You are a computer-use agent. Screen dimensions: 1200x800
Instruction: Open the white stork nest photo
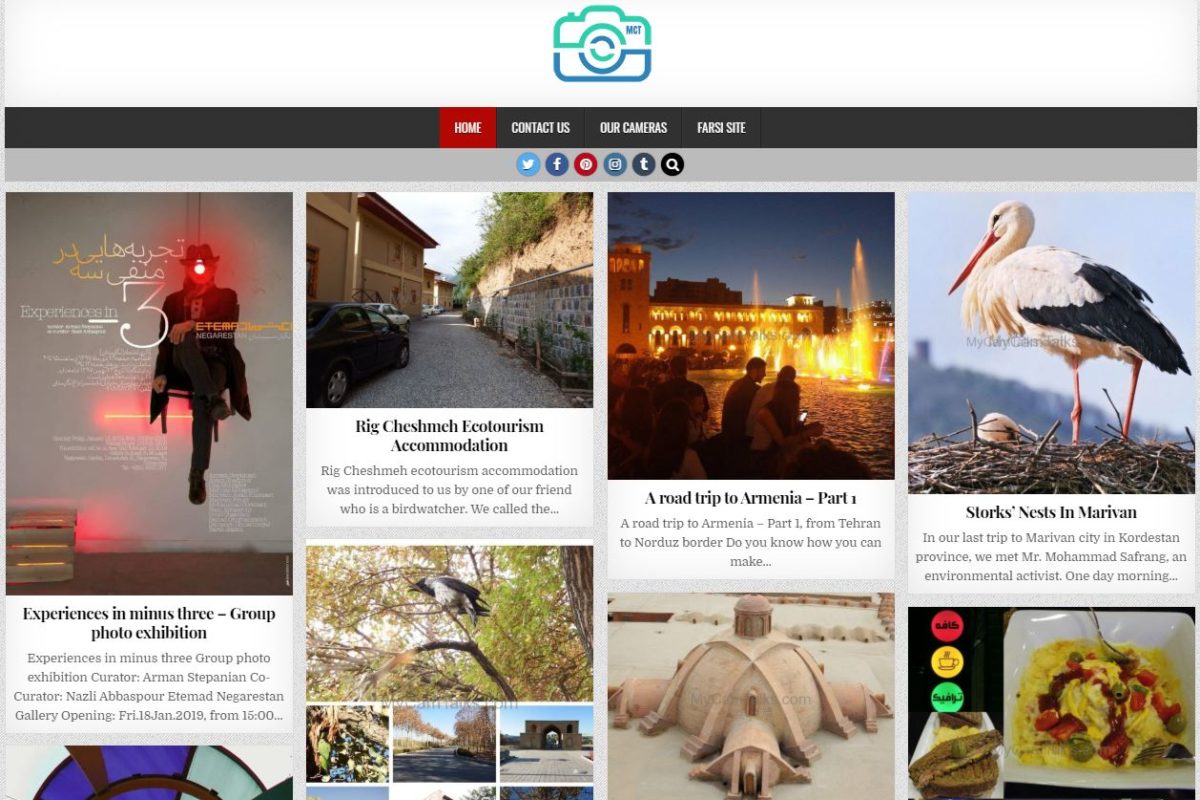coord(1051,343)
